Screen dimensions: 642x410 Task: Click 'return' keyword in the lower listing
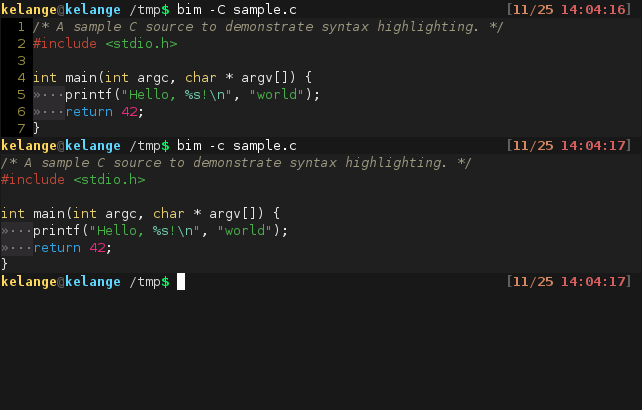click(57, 248)
